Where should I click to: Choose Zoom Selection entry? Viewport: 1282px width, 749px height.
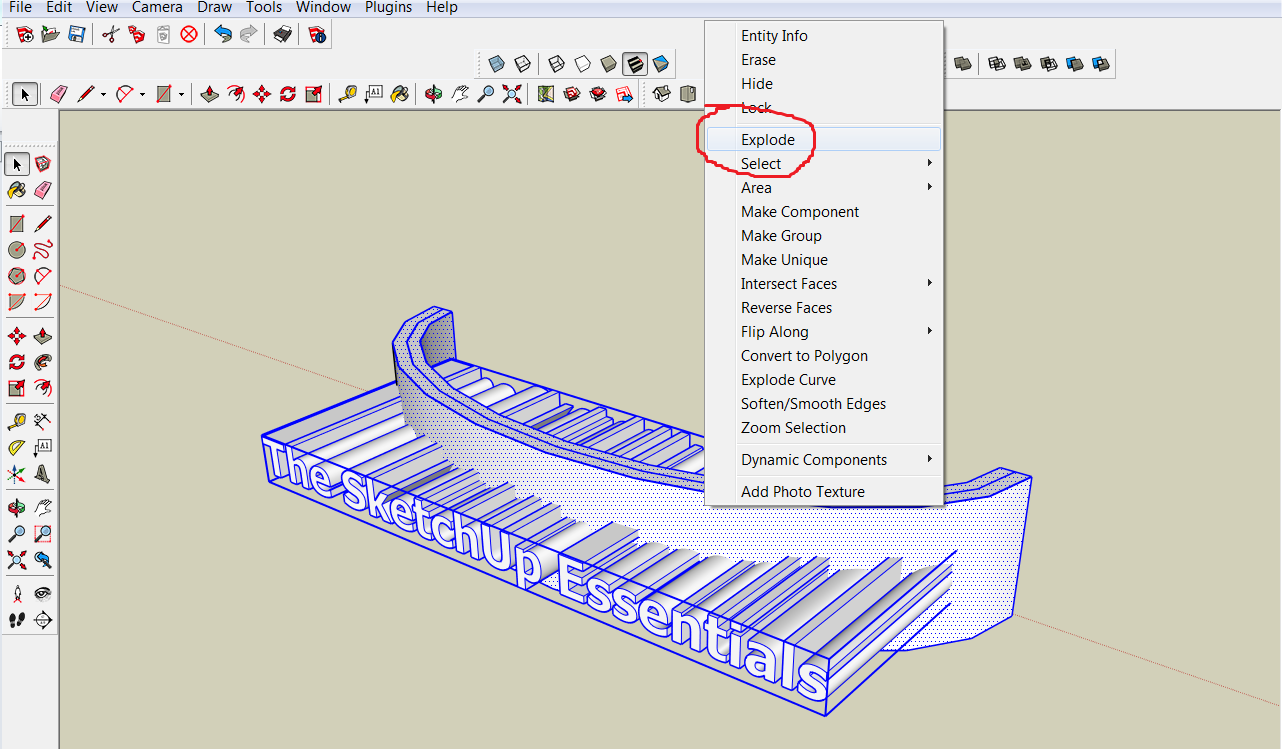pyautogui.click(x=823, y=428)
